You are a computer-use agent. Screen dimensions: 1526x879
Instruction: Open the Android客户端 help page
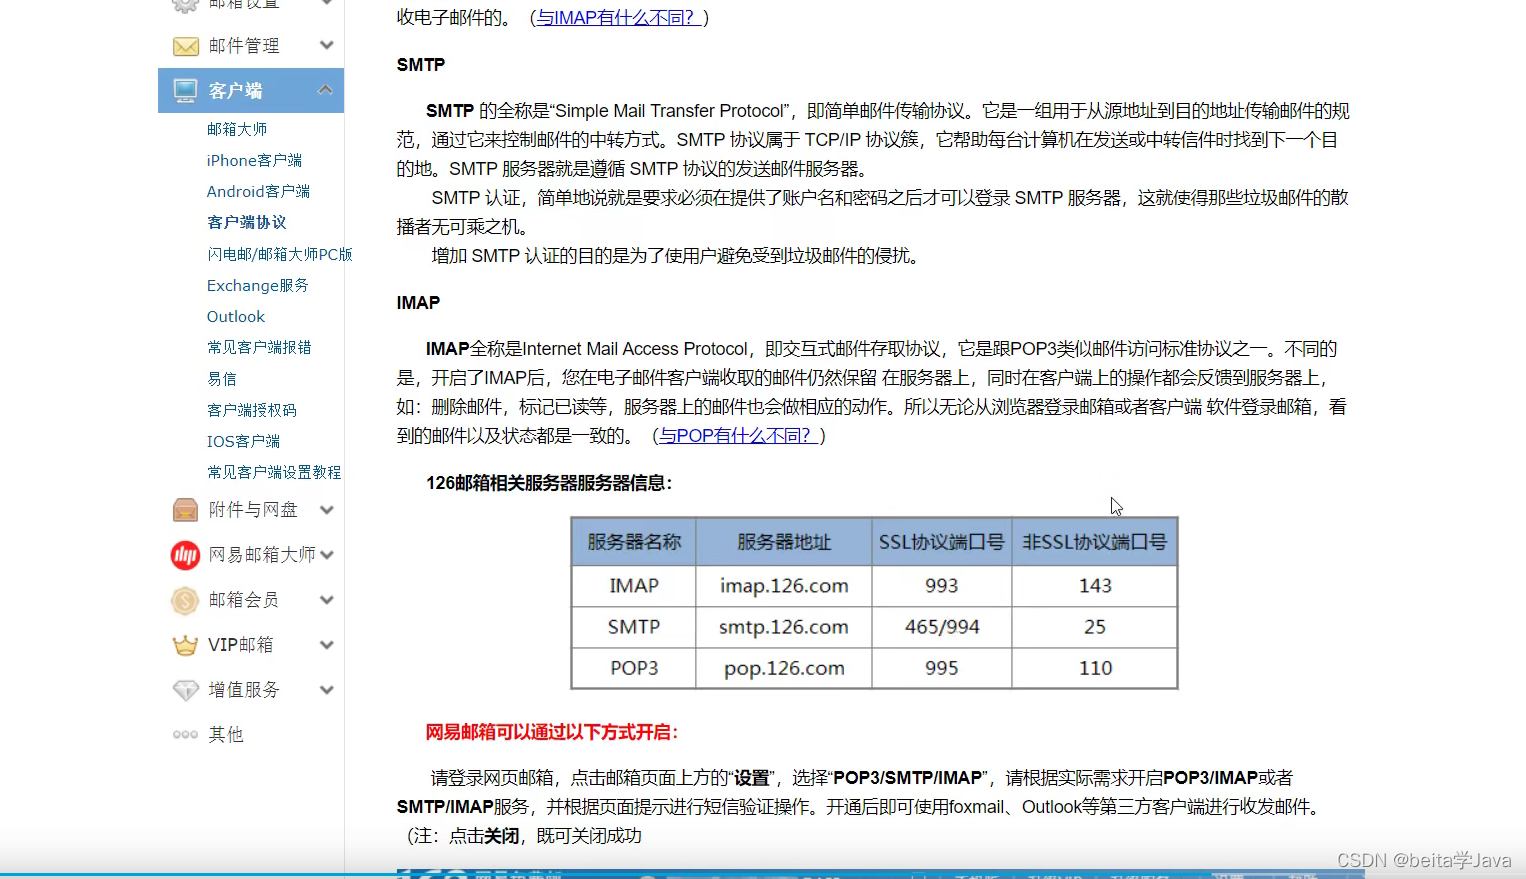(258, 191)
